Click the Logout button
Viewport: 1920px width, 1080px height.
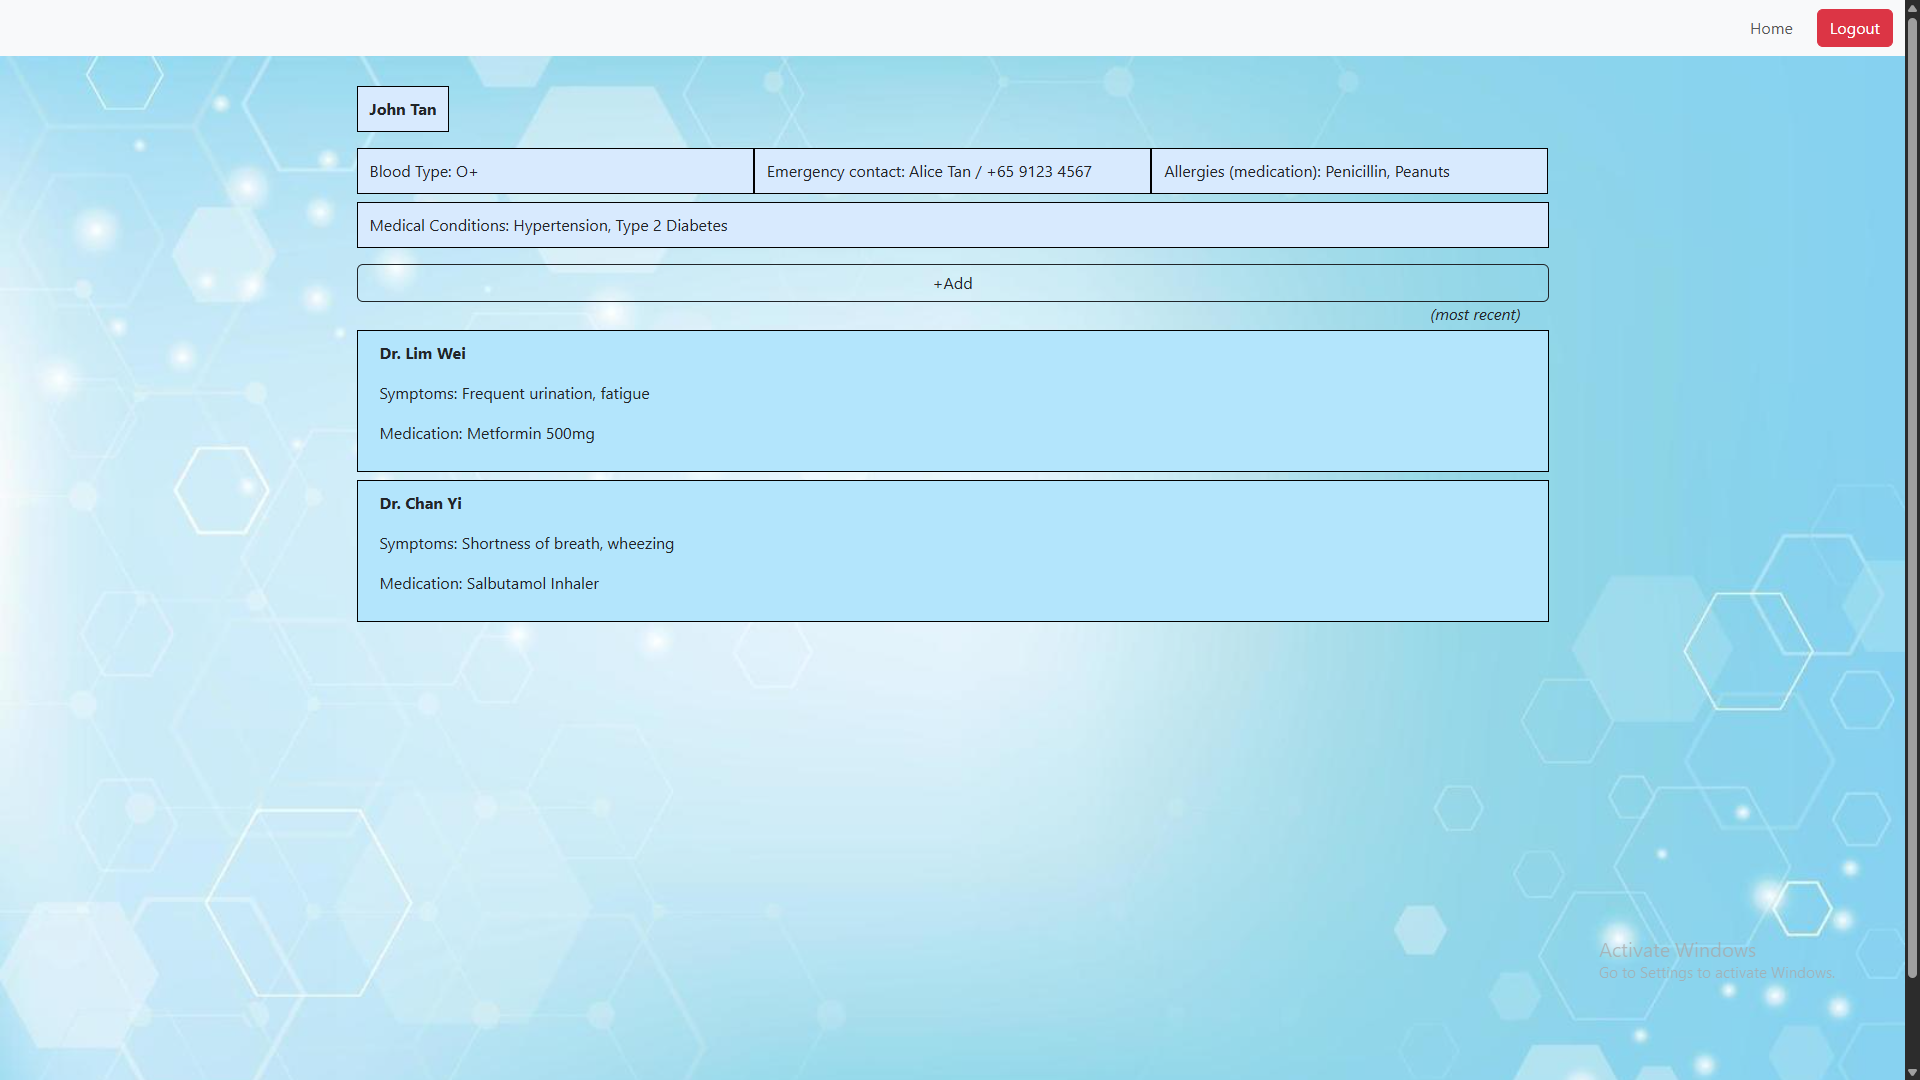(1854, 29)
